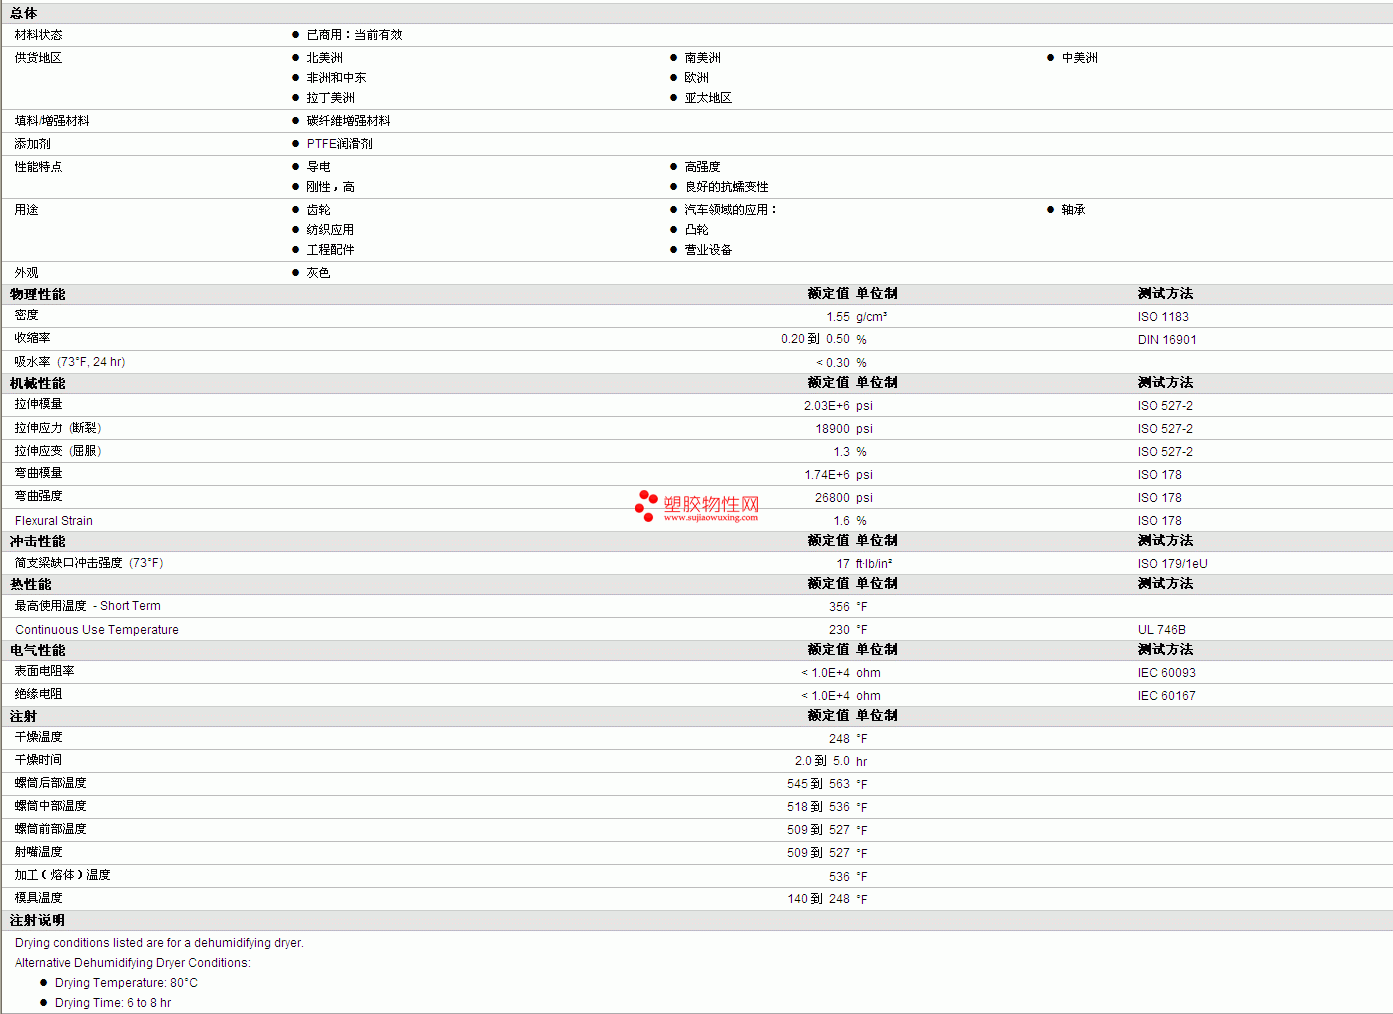Click the red dots watermark logo

click(x=646, y=506)
